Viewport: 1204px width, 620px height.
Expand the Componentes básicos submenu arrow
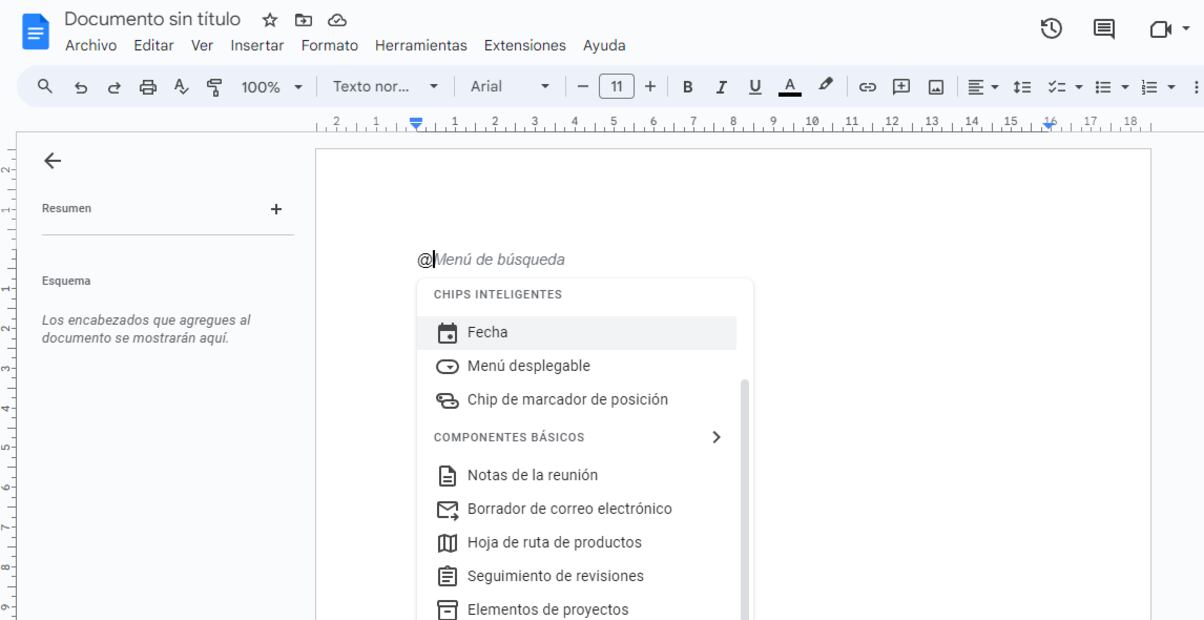coord(716,437)
